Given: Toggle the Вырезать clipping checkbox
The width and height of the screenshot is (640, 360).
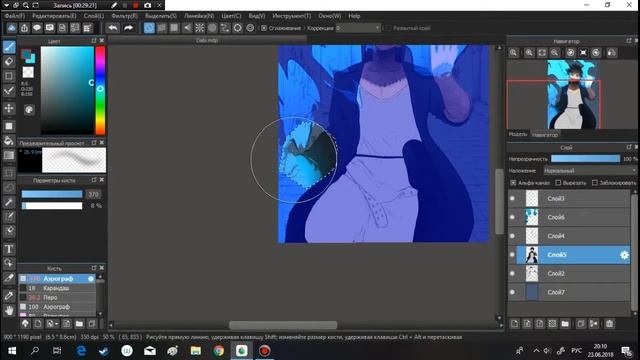Looking at the screenshot, I should [x=558, y=183].
